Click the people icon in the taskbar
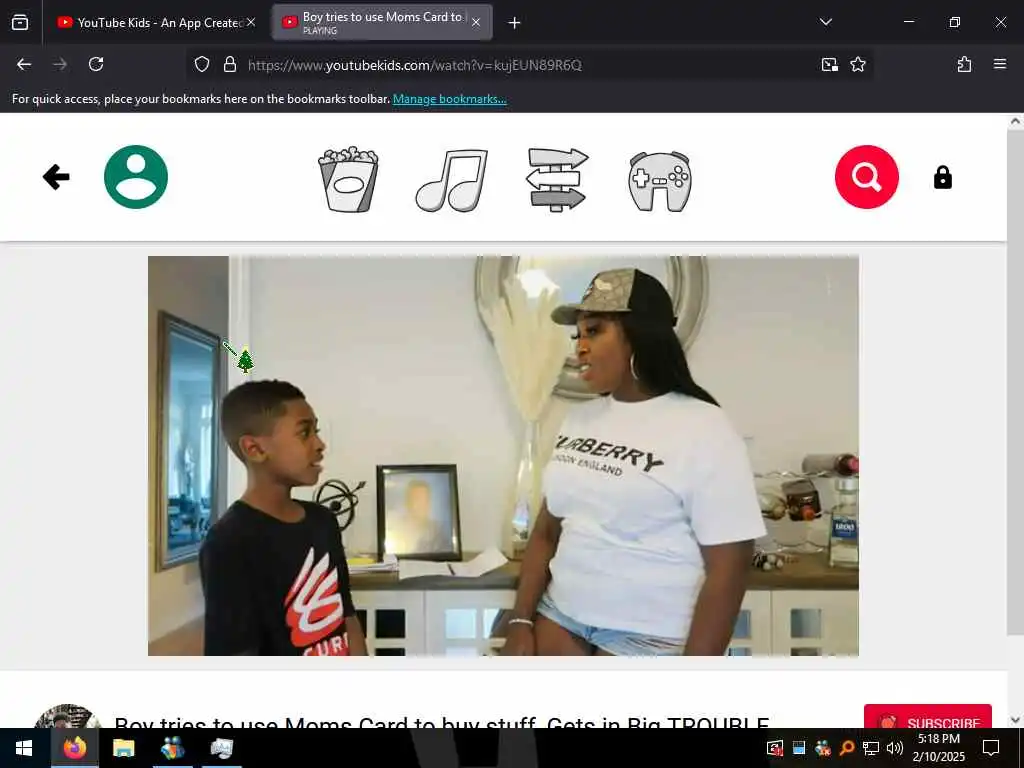 point(172,748)
